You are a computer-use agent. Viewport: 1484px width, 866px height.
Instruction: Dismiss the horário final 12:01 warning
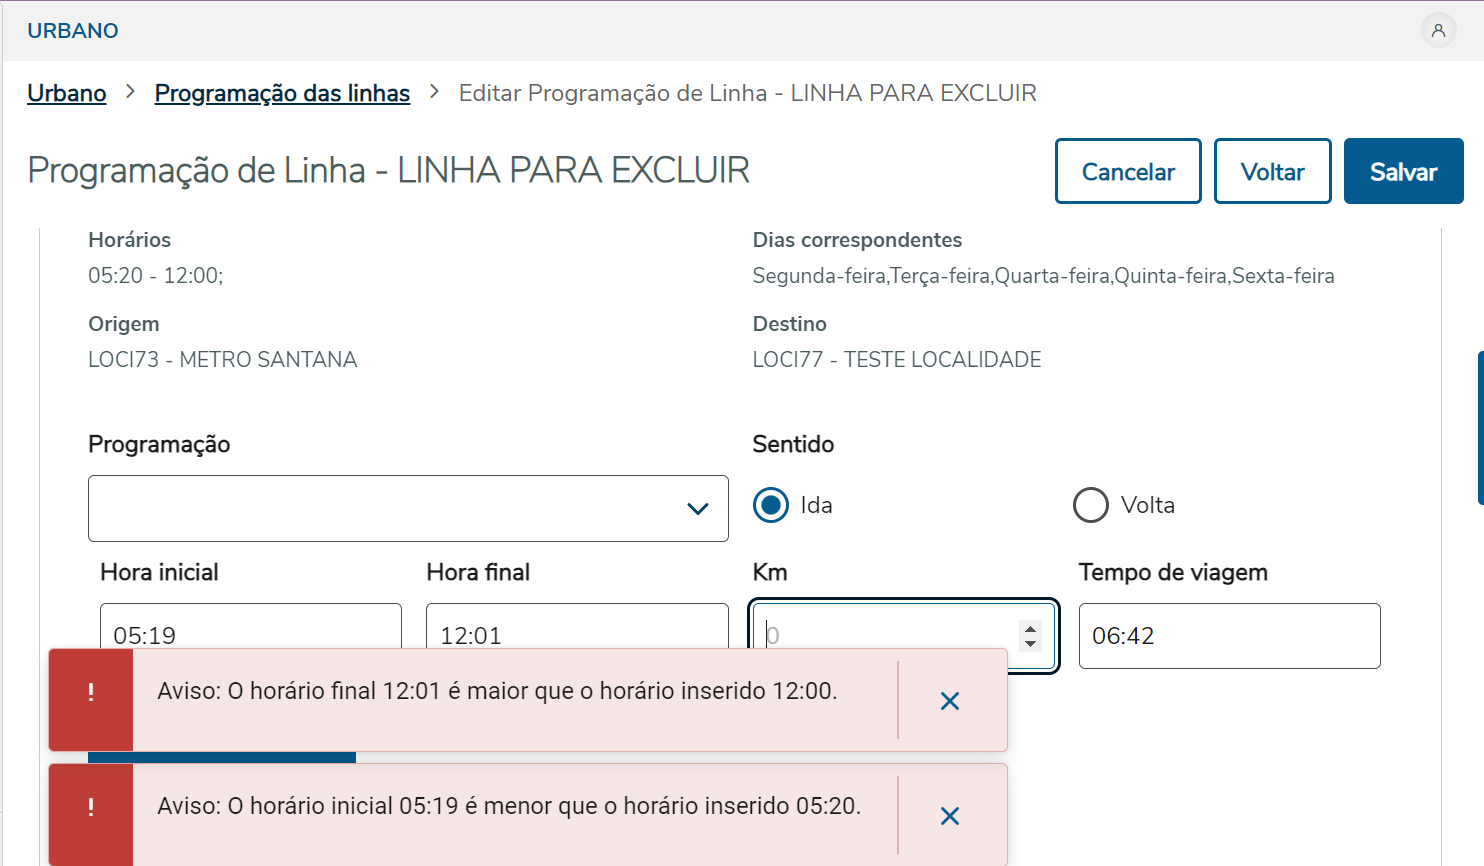pyautogui.click(x=950, y=701)
